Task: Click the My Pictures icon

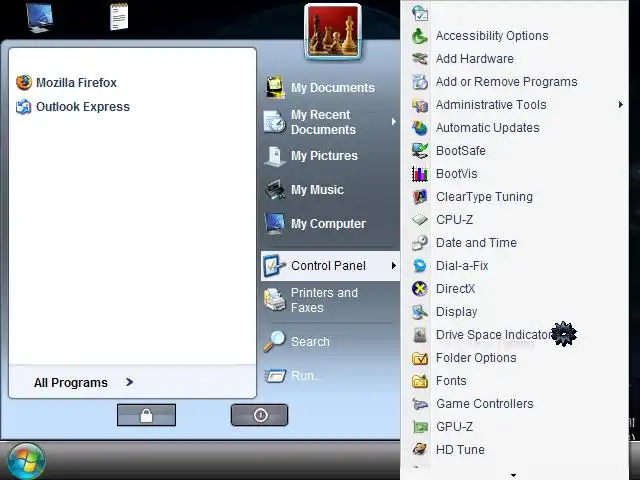Action: (x=275, y=156)
